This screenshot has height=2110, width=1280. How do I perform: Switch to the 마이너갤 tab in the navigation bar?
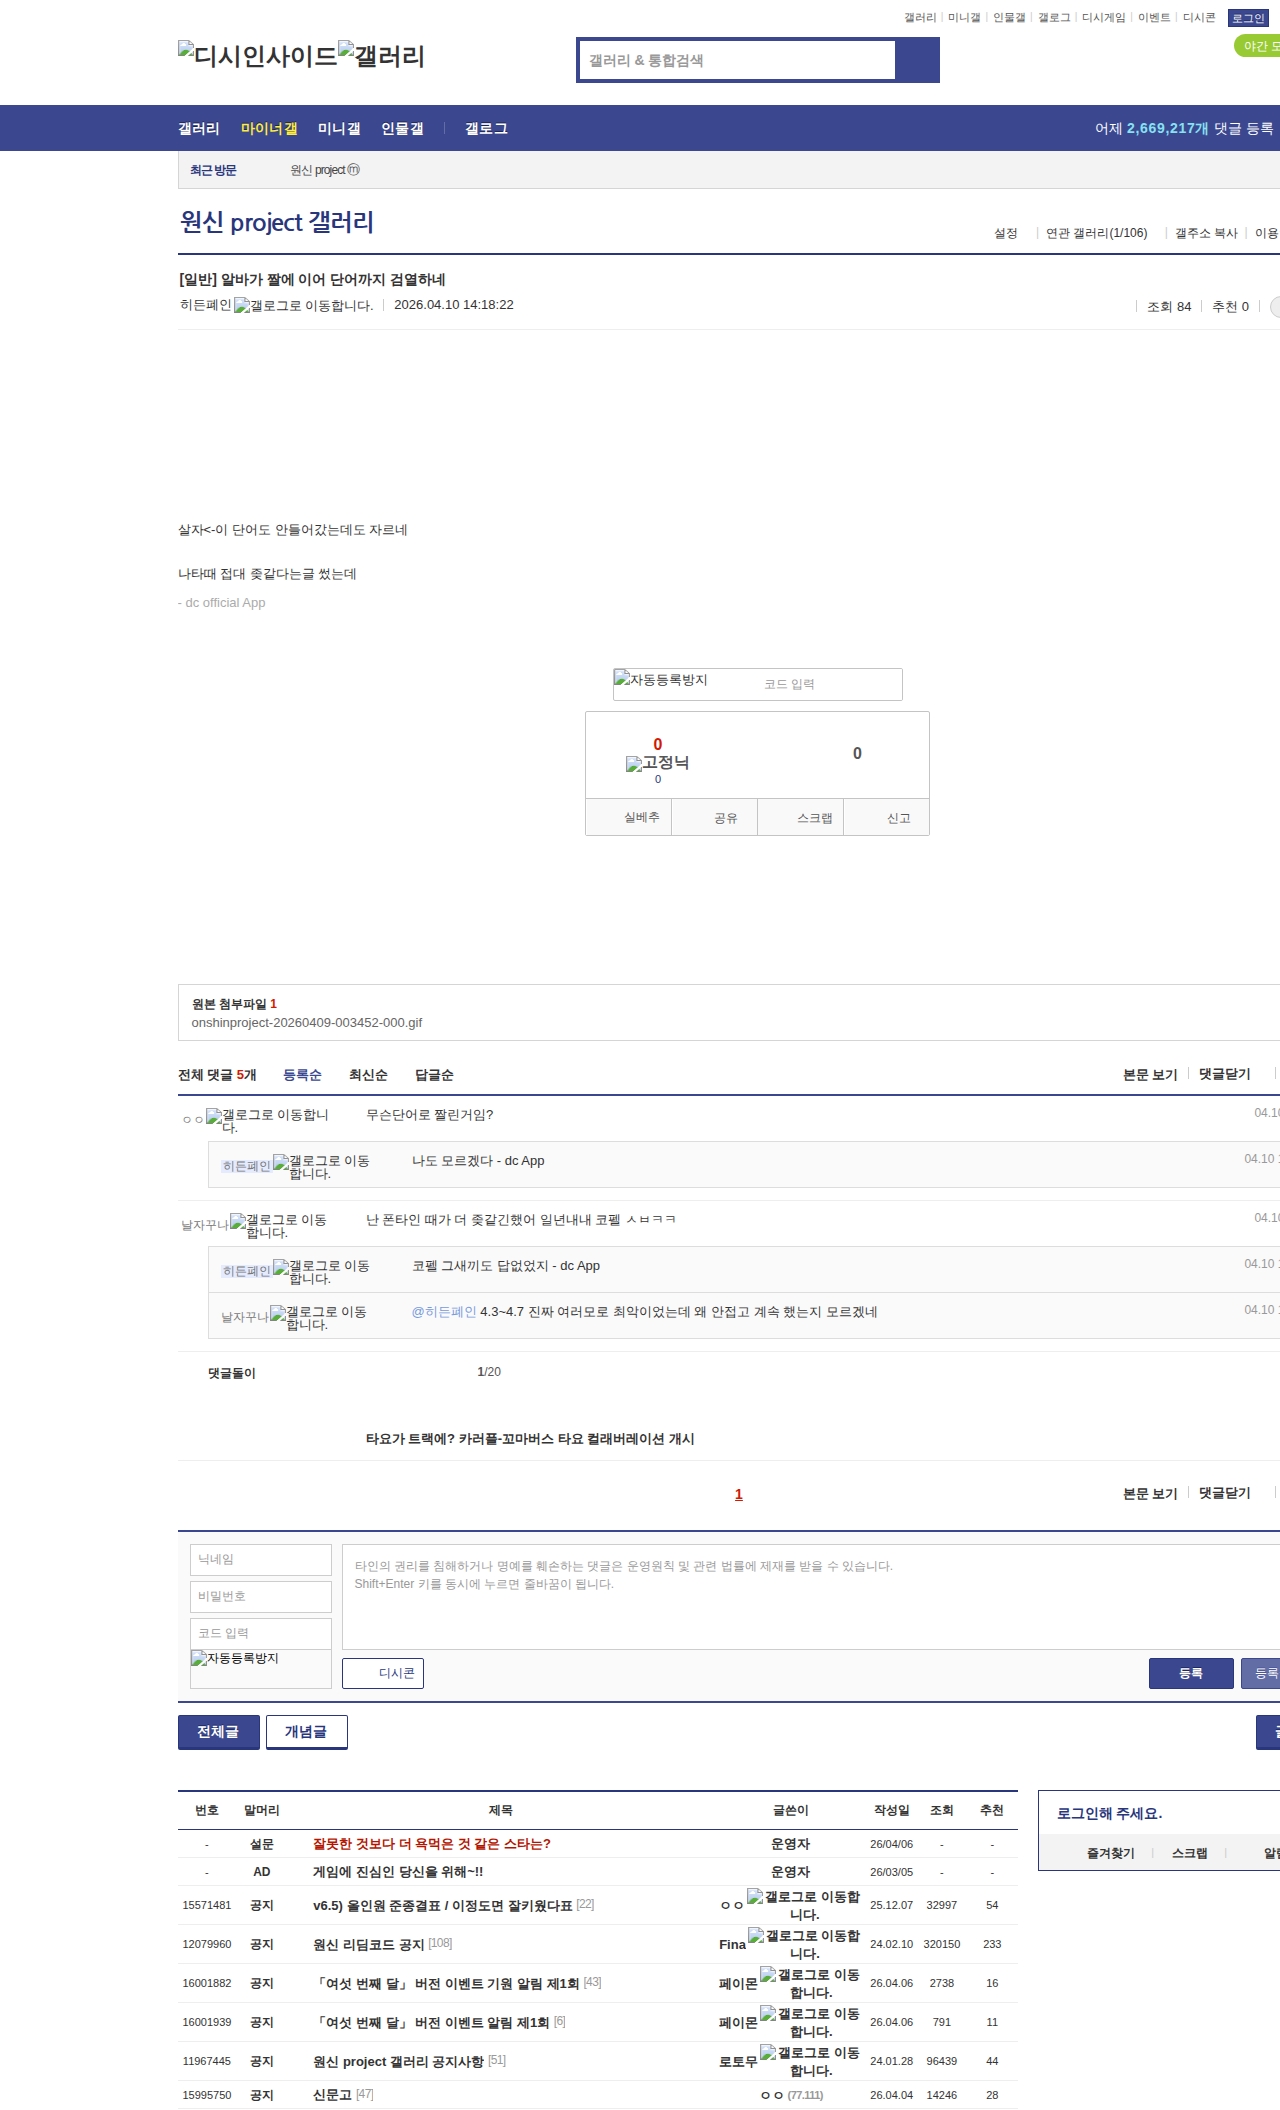(x=269, y=129)
